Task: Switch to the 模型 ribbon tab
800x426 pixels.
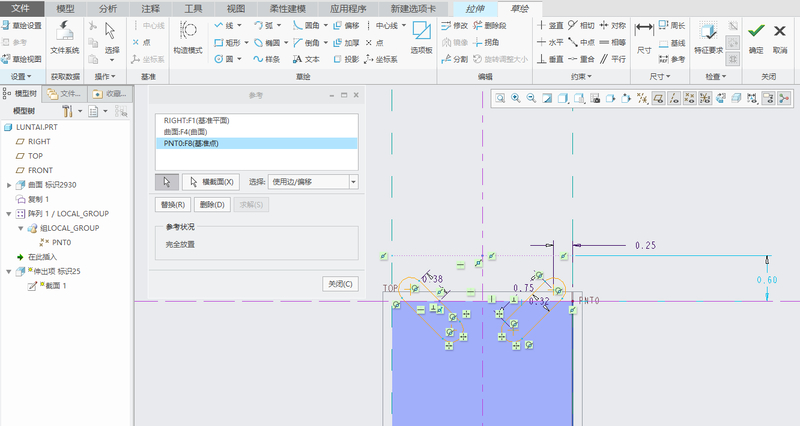Action: pos(65,9)
